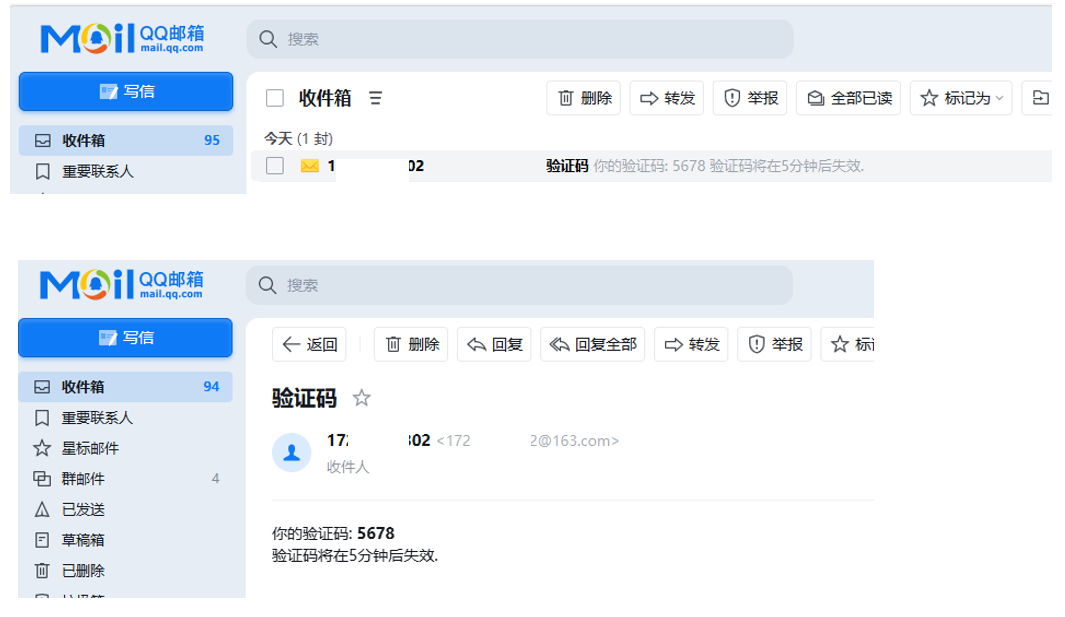Screen dimensions: 1065x617
Task: Click 删除 button in inbox list toolbar
Action: tap(584, 99)
